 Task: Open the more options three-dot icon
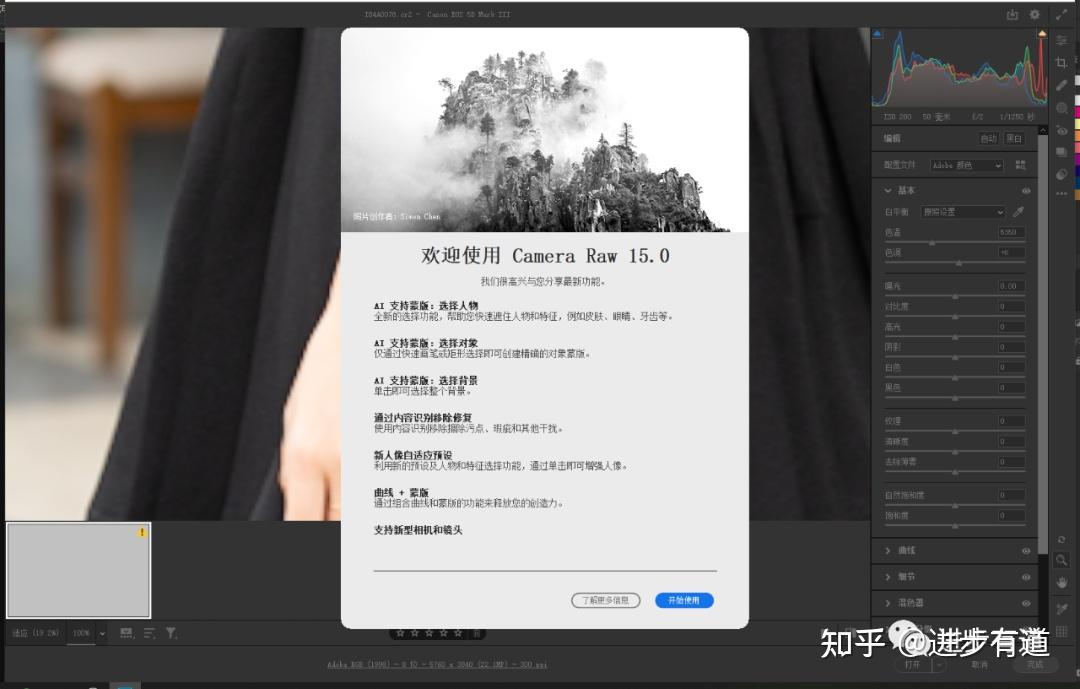[1061, 194]
